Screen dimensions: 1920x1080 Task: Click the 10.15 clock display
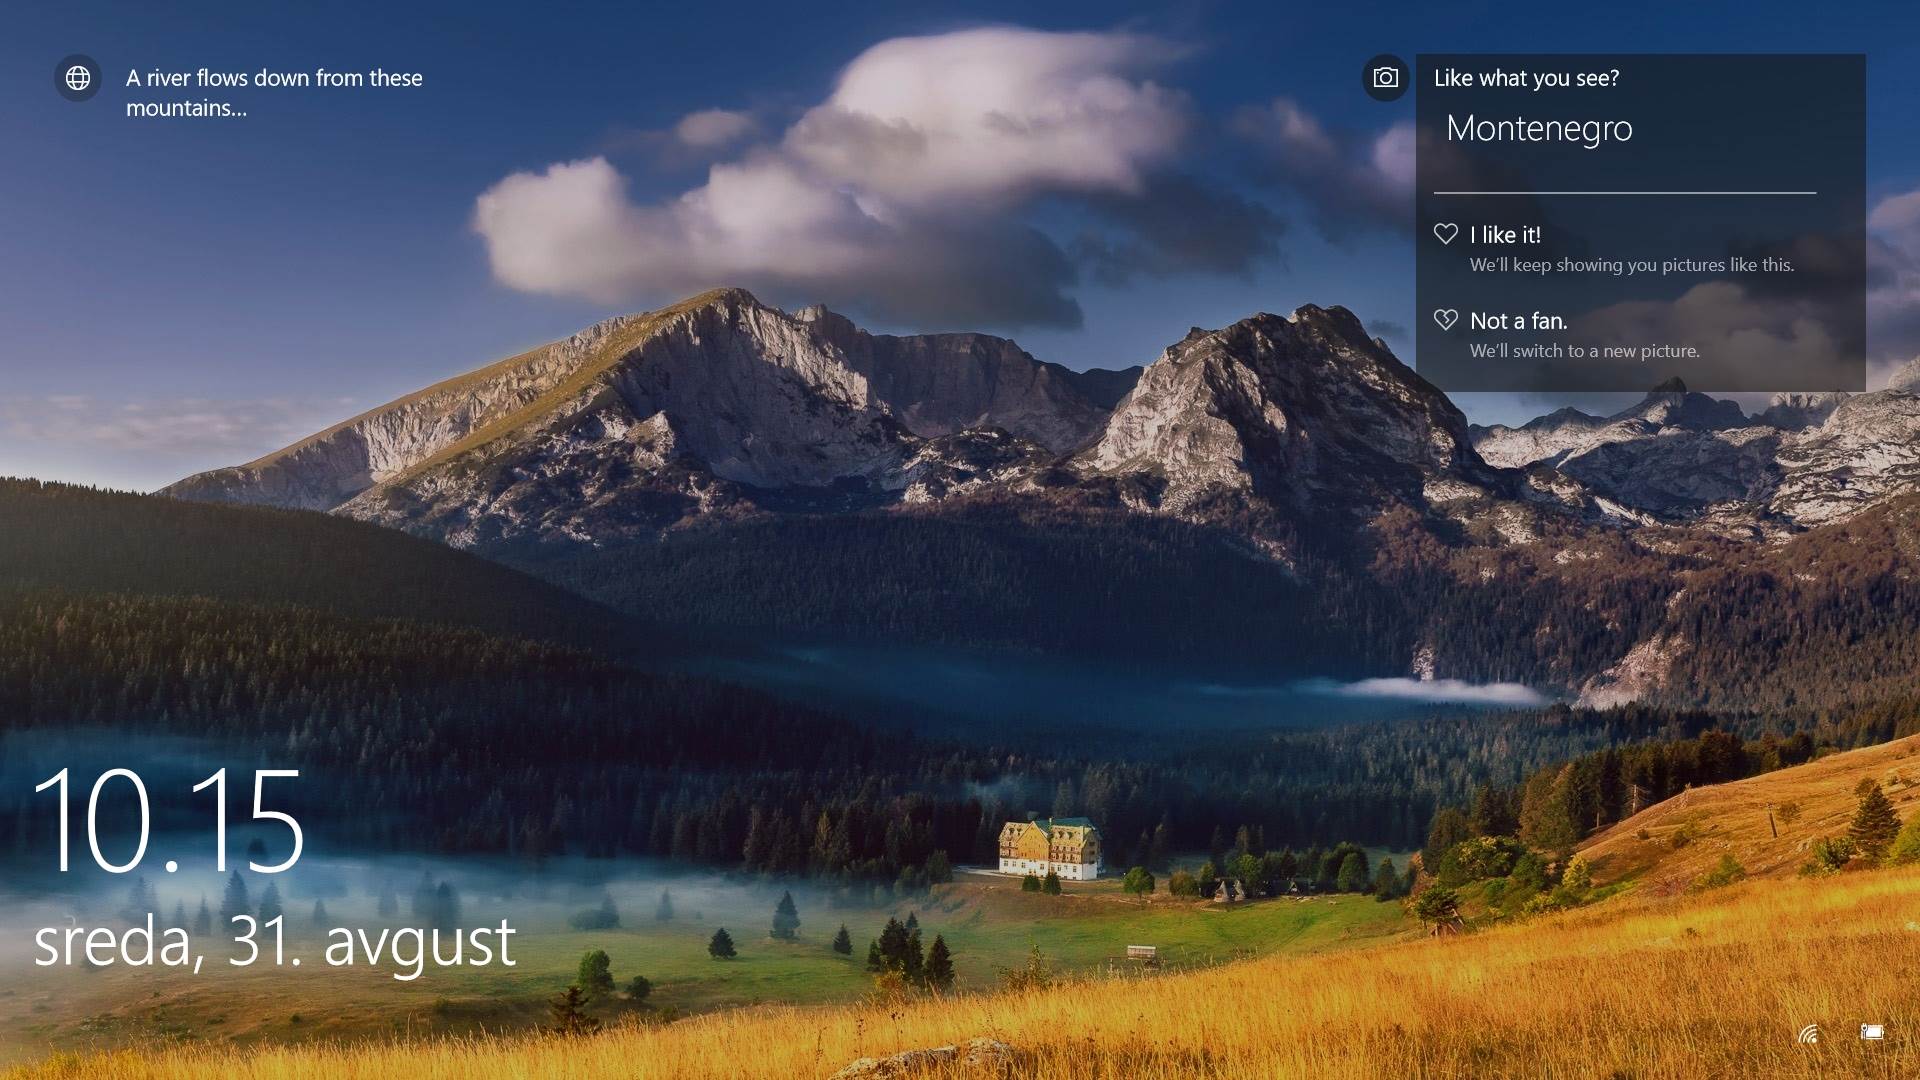[168, 822]
